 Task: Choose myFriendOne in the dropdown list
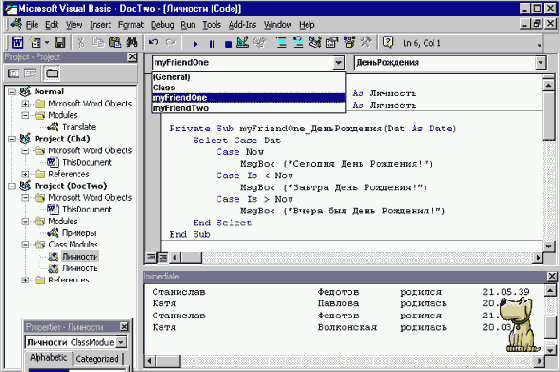click(249, 97)
